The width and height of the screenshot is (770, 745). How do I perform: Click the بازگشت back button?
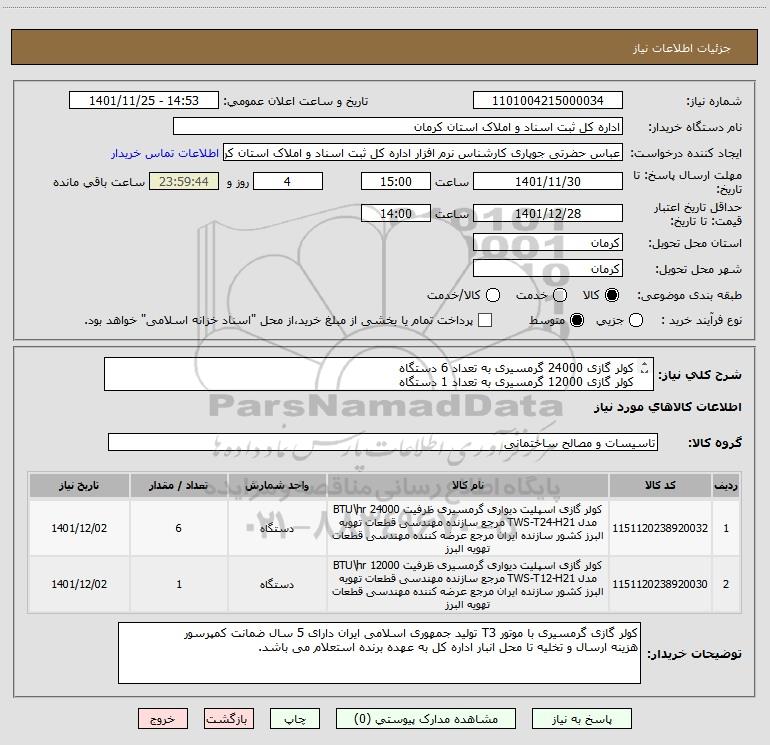(x=229, y=719)
